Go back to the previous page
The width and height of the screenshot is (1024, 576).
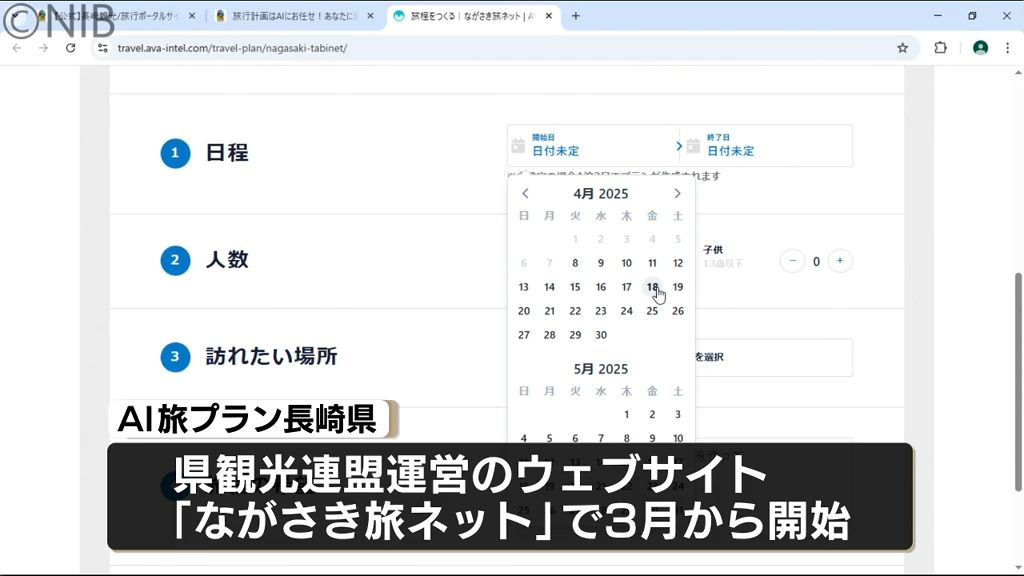(x=17, y=48)
